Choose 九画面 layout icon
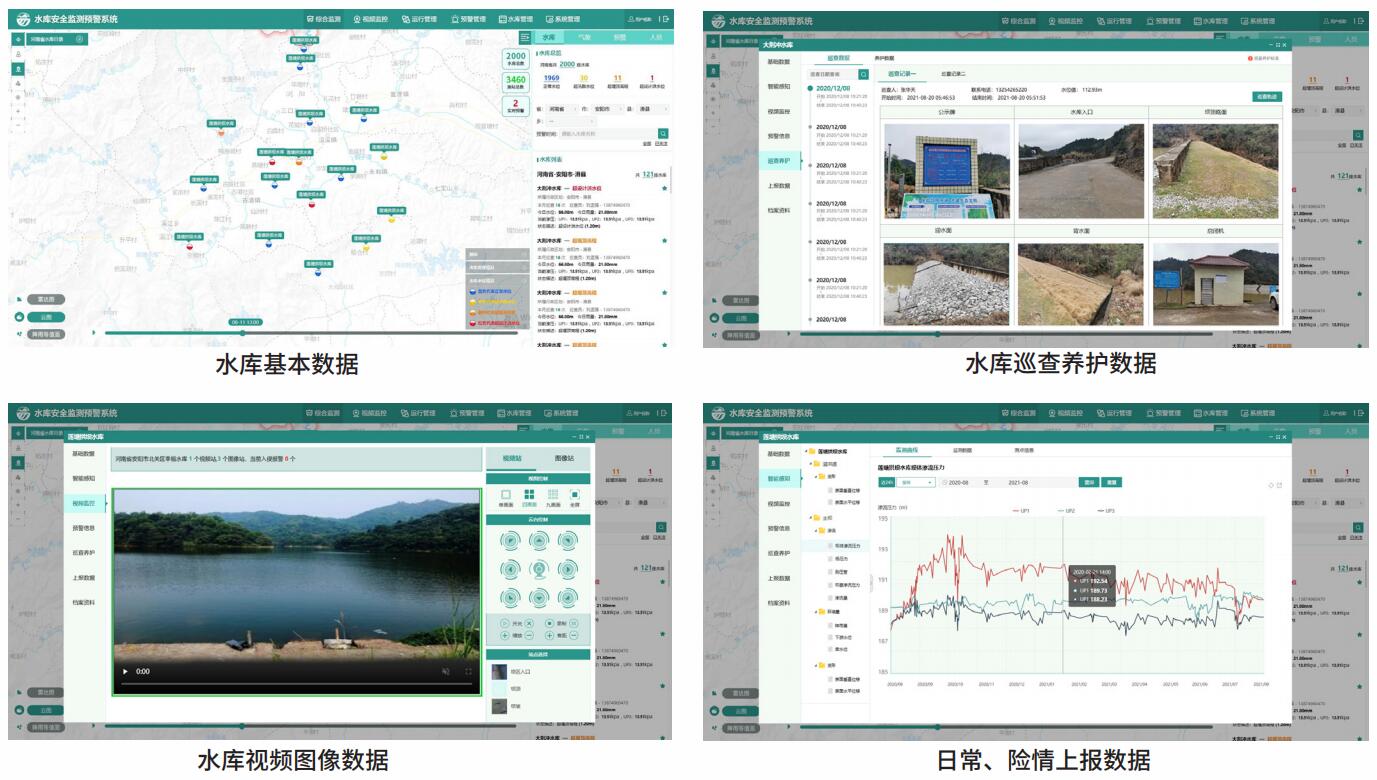The image size is (1377, 780). pyautogui.click(x=553, y=494)
